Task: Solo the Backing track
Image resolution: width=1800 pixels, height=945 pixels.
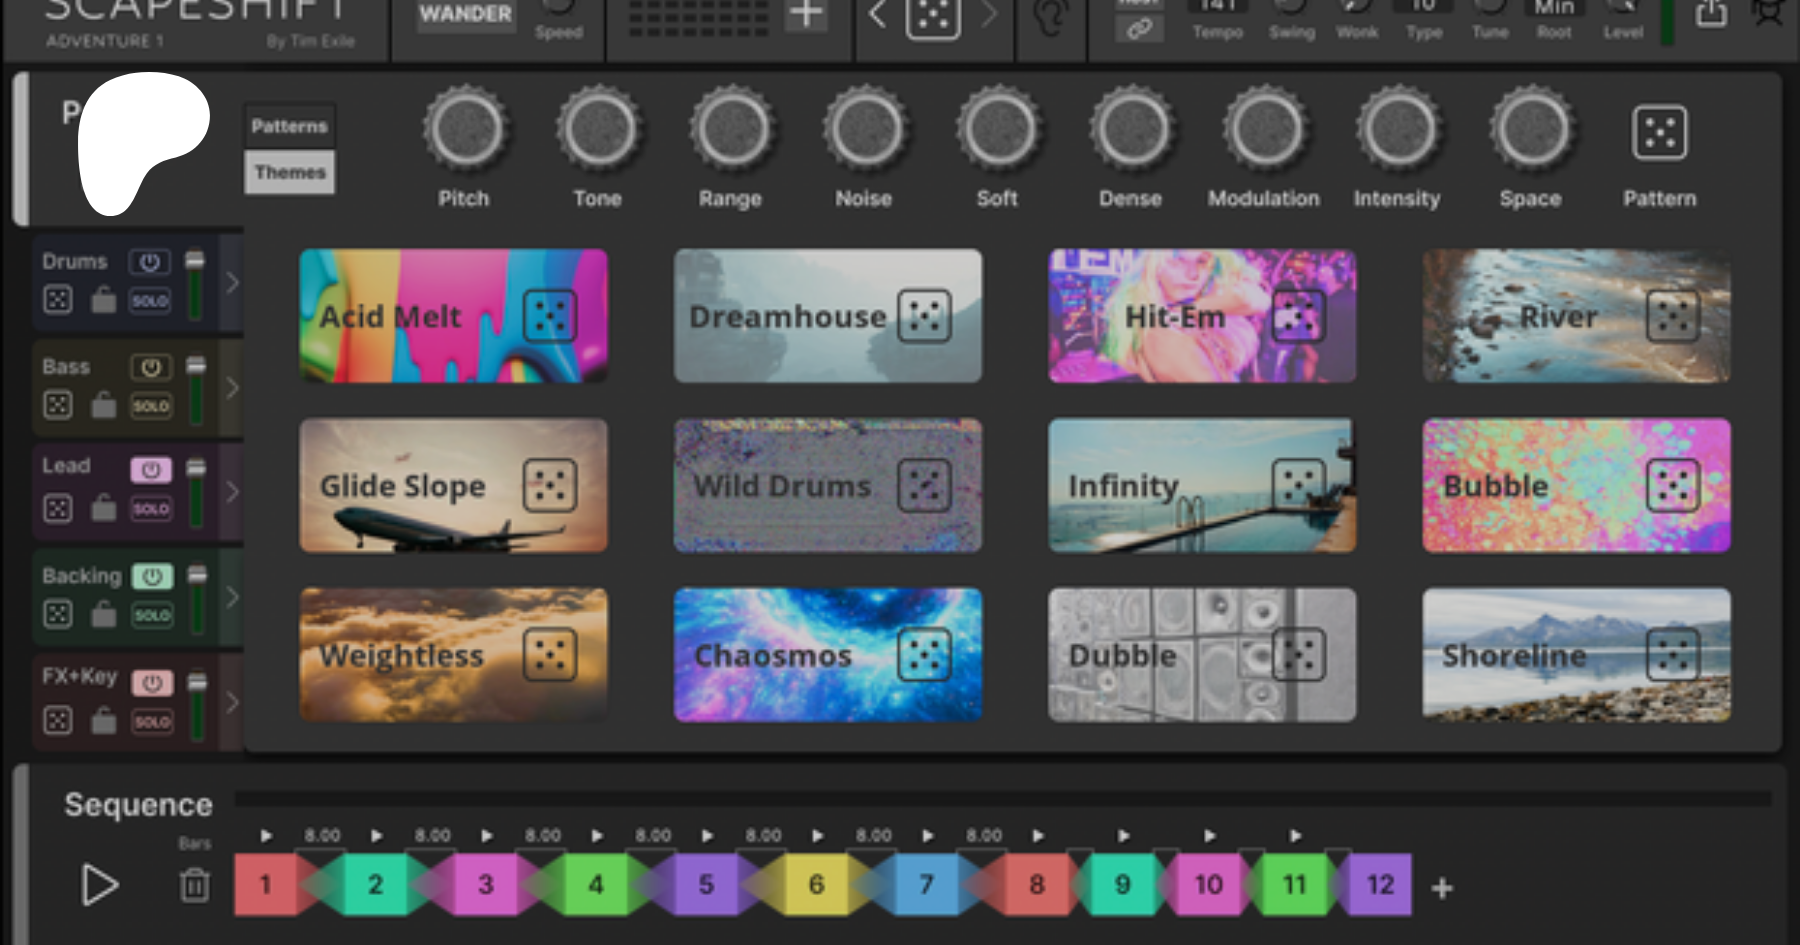Action: coord(152,615)
